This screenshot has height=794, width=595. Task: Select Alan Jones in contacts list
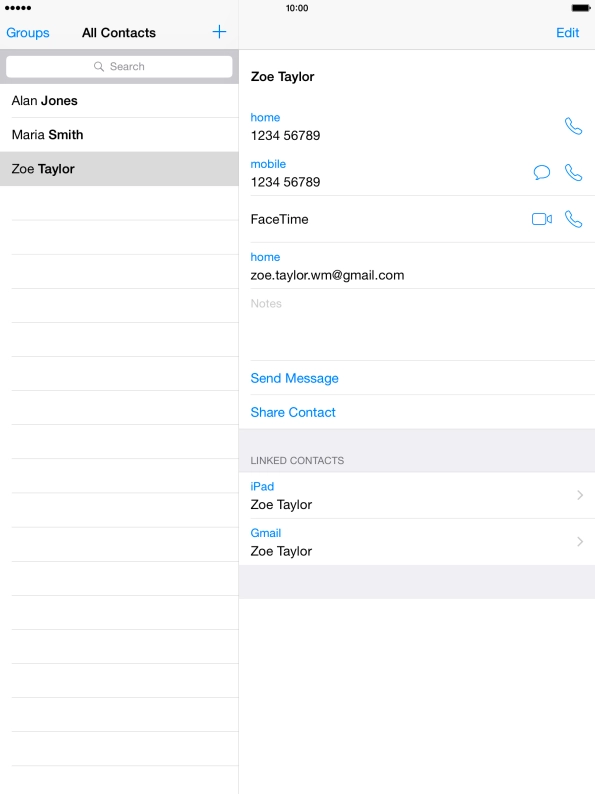(120, 101)
